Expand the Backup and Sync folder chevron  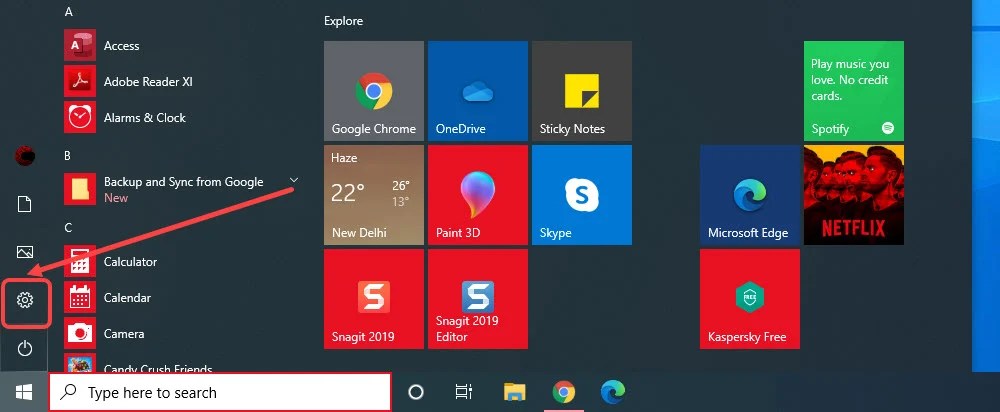tap(293, 180)
